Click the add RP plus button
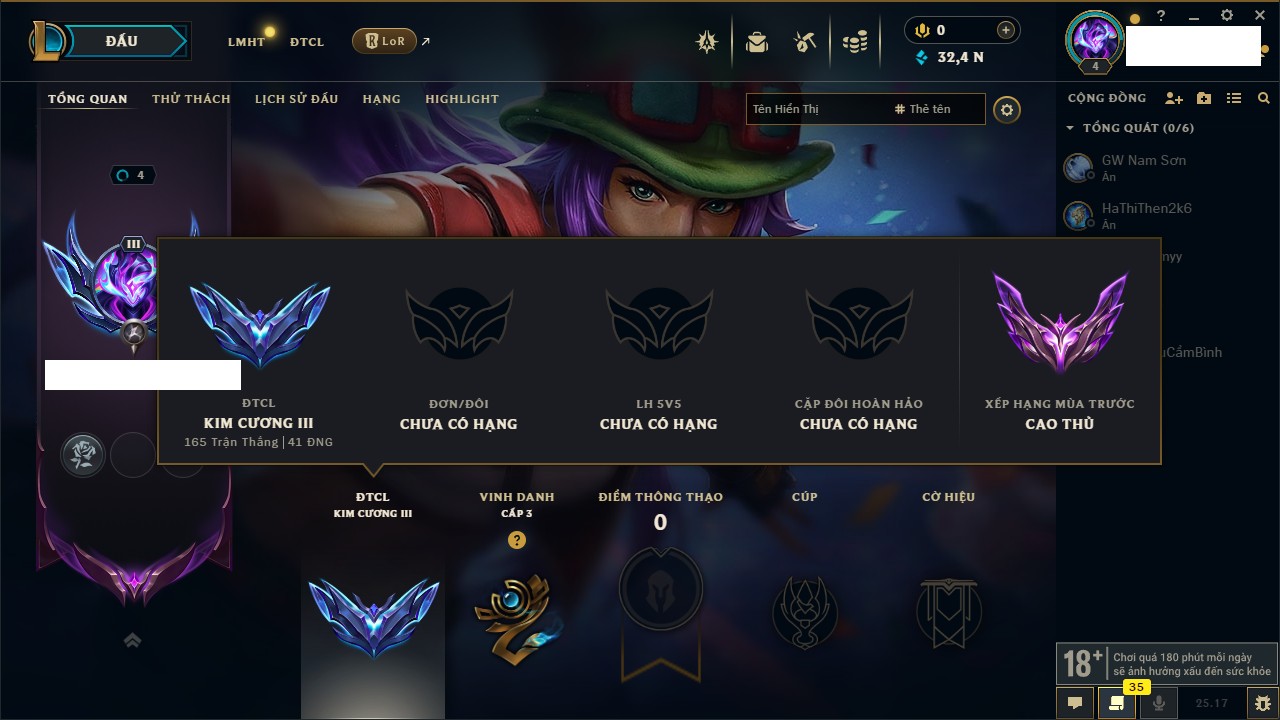This screenshot has height=720, width=1280. [x=1006, y=31]
